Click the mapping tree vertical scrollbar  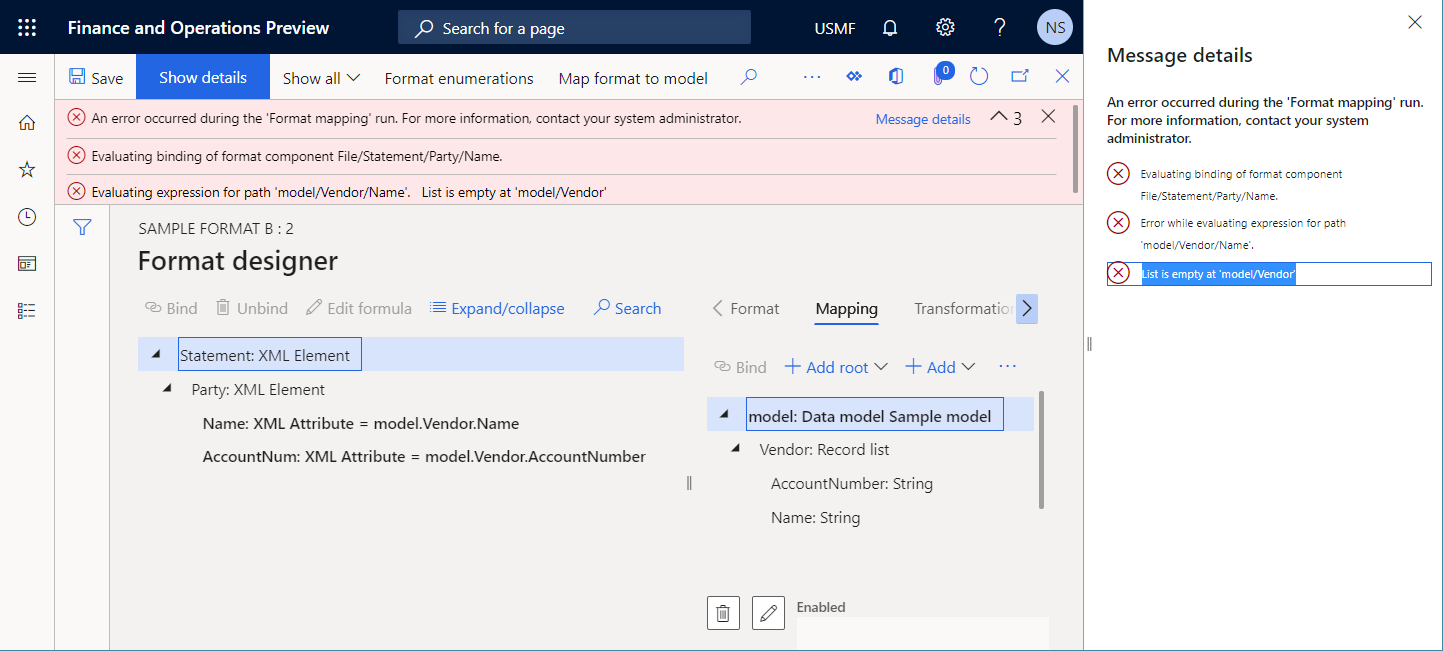tap(1041, 449)
